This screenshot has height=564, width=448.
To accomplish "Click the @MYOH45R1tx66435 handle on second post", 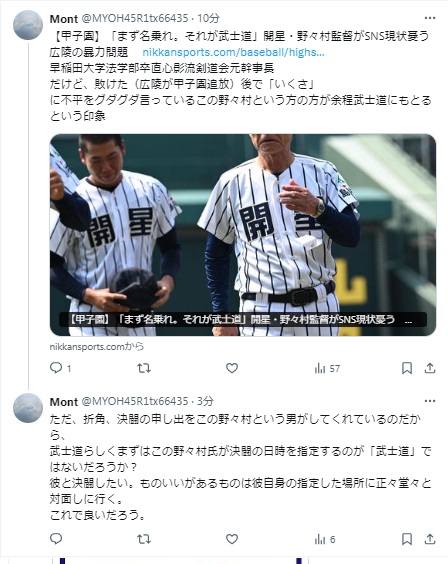I will point(135,401).
